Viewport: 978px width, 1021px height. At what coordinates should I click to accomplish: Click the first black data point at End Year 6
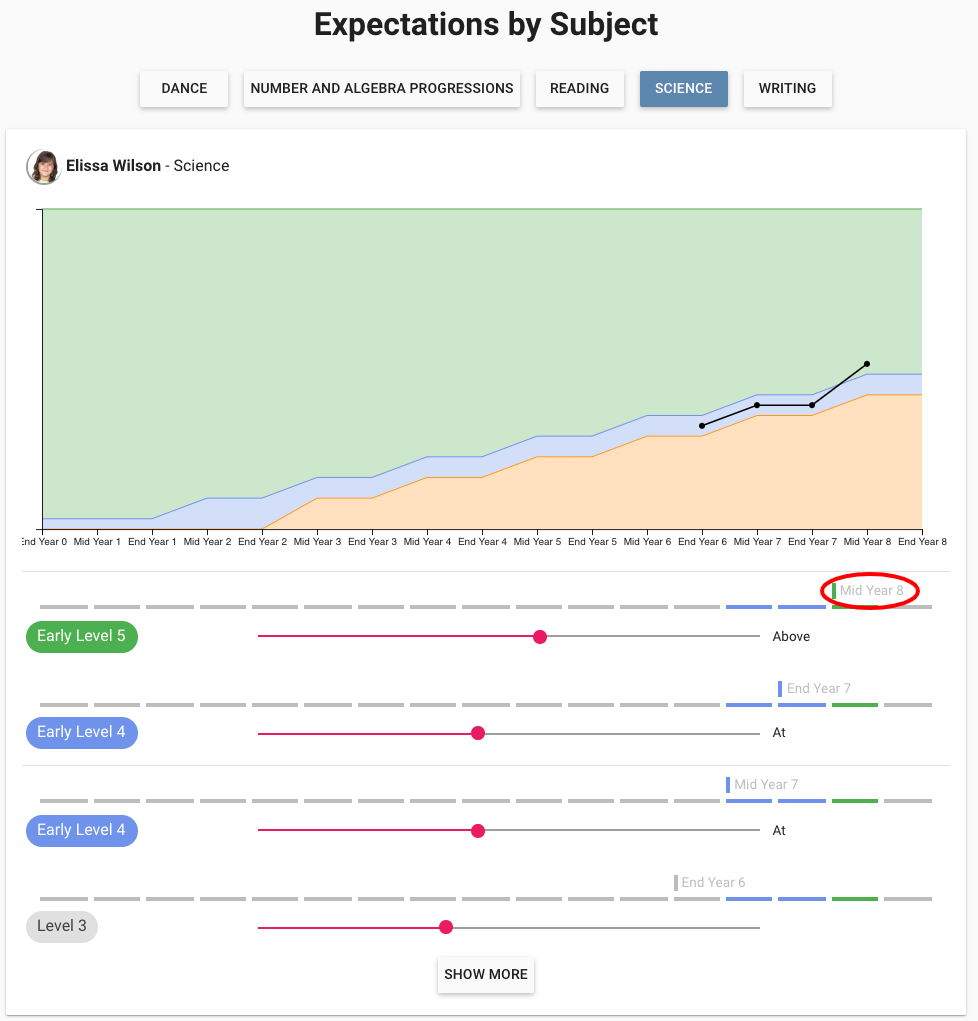click(702, 426)
